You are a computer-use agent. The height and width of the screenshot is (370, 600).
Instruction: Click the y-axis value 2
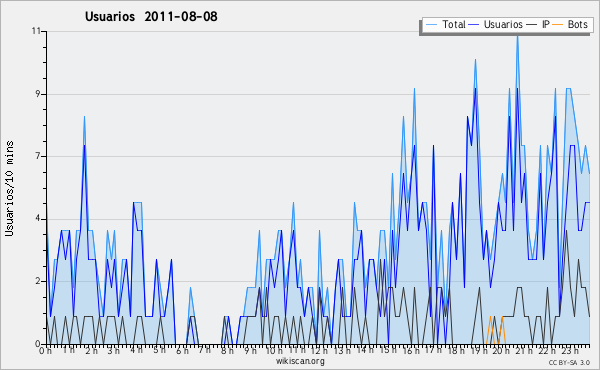point(38,281)
